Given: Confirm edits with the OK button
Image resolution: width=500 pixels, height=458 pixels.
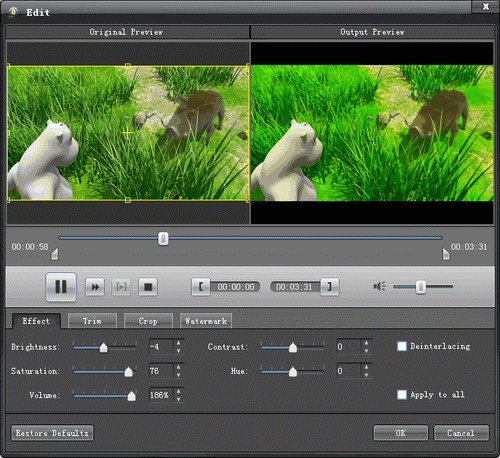Looking at the screenshot, I should (400, 433).
